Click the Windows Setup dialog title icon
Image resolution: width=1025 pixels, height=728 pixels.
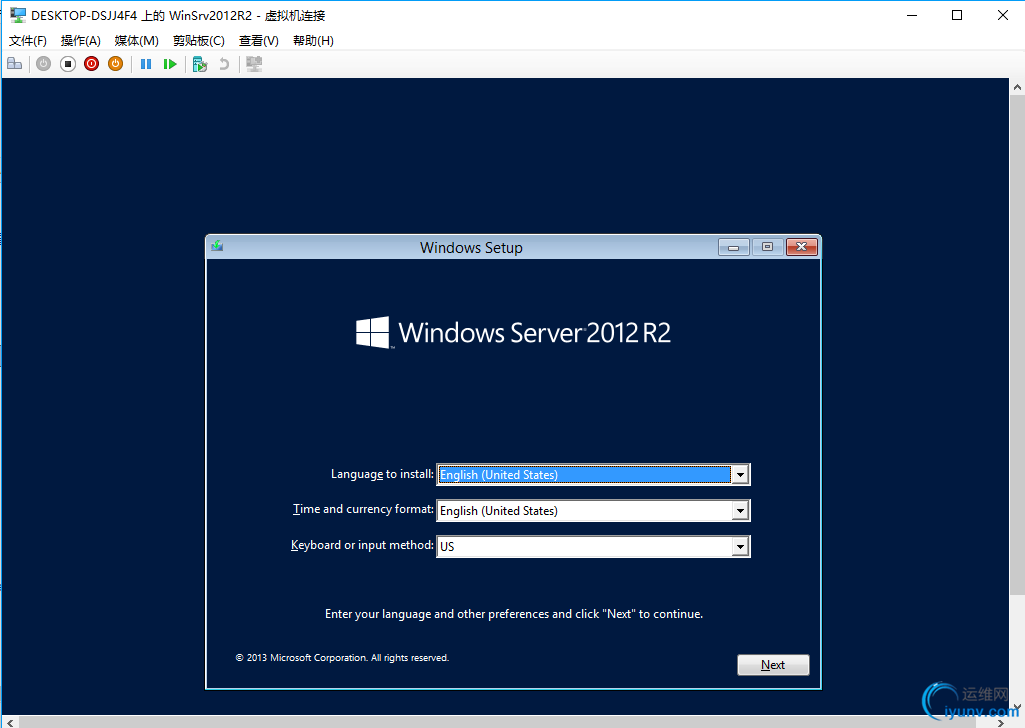[218, 246]
